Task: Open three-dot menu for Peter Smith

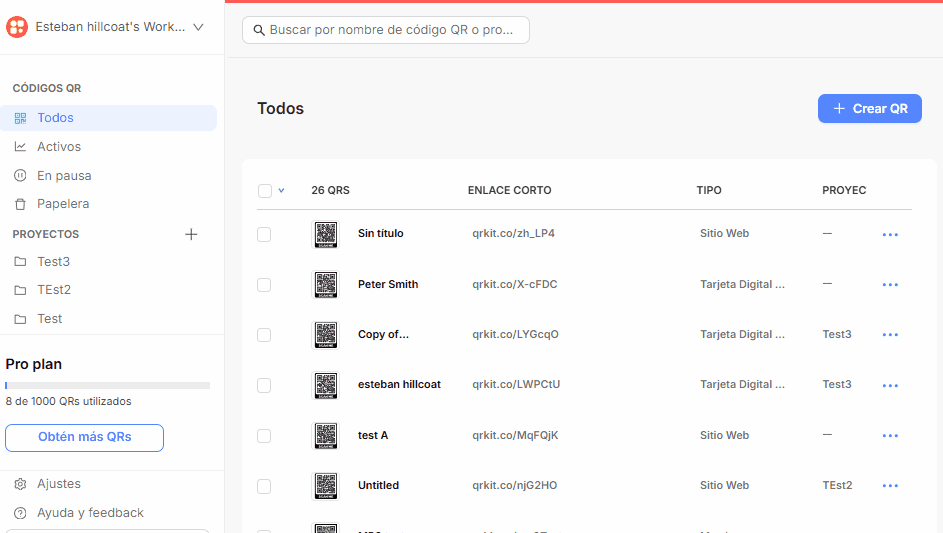Action: coord(890,285)
